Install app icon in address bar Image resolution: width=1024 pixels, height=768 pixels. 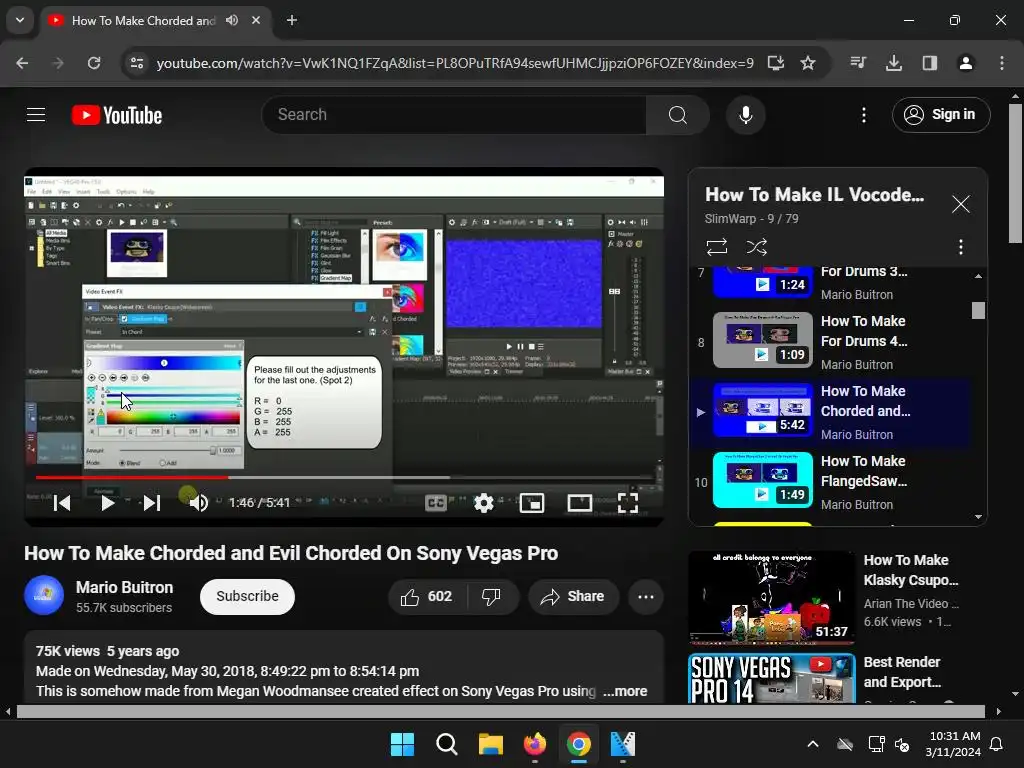775,63
